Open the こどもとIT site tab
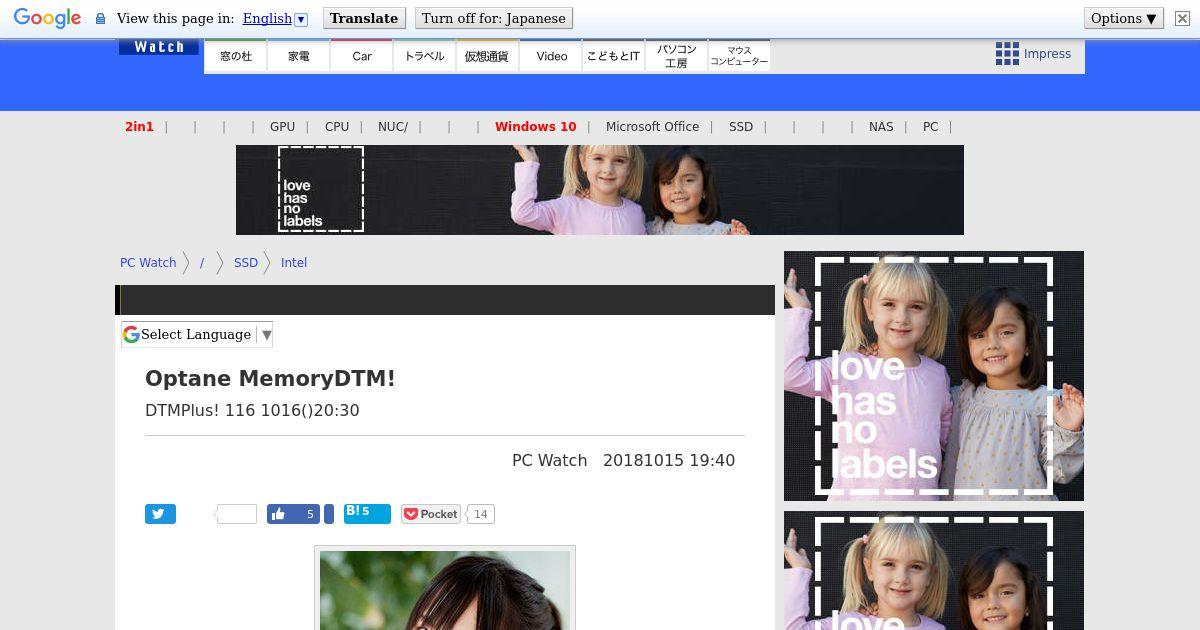The width and height of the screenshot is (1200, 630). (613, 56)
